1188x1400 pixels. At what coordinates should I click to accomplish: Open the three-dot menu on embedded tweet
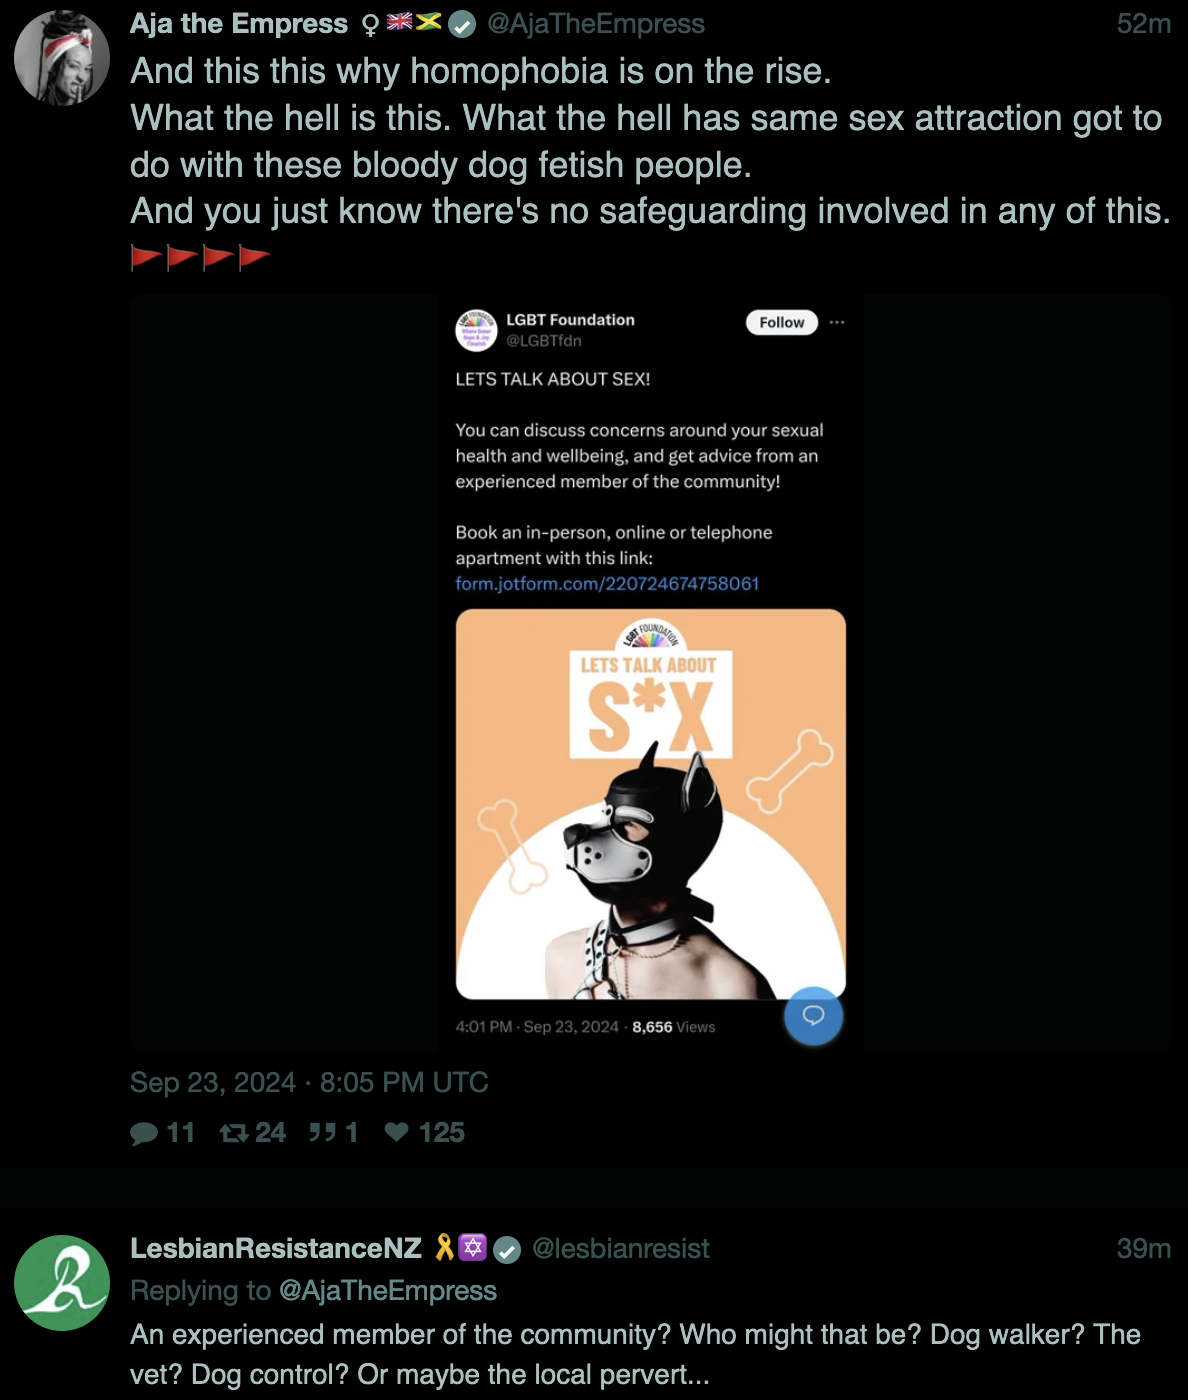click(x=837, y=322)
